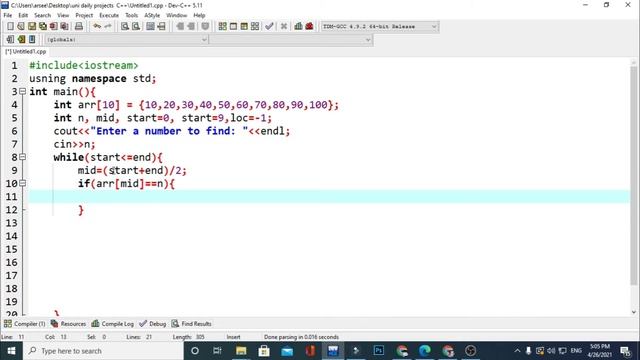Screen dimensions: 640x360
Task: Open the File menu
Action: [x=8, y=15]
